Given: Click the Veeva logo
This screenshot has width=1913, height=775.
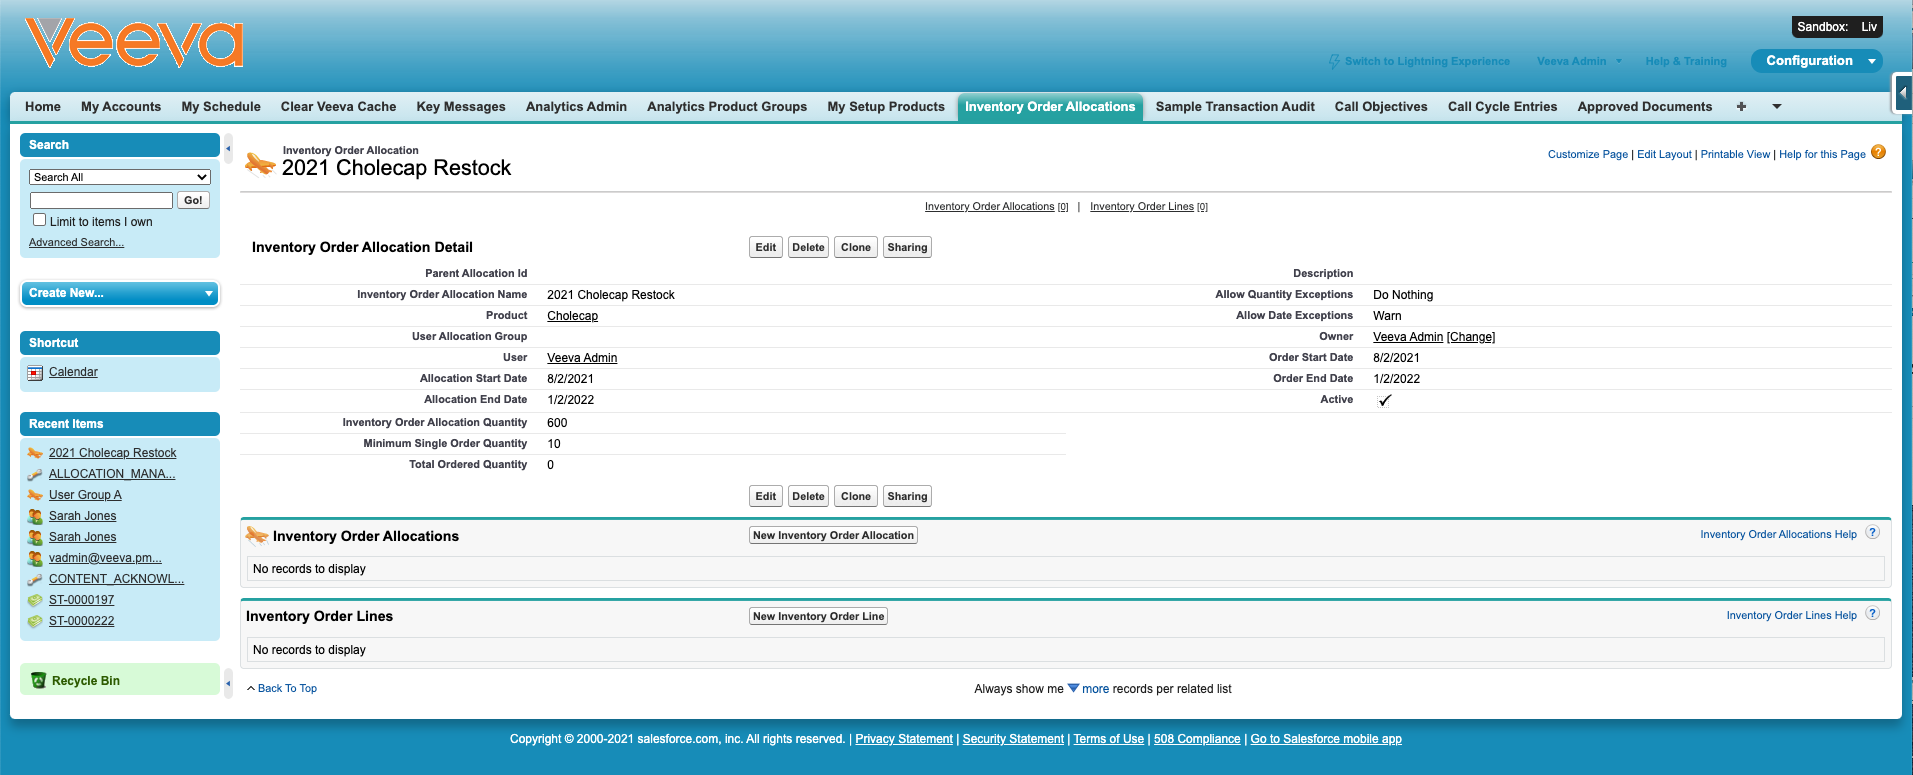Looking at the screenshot, I should (x=134, y=44).
